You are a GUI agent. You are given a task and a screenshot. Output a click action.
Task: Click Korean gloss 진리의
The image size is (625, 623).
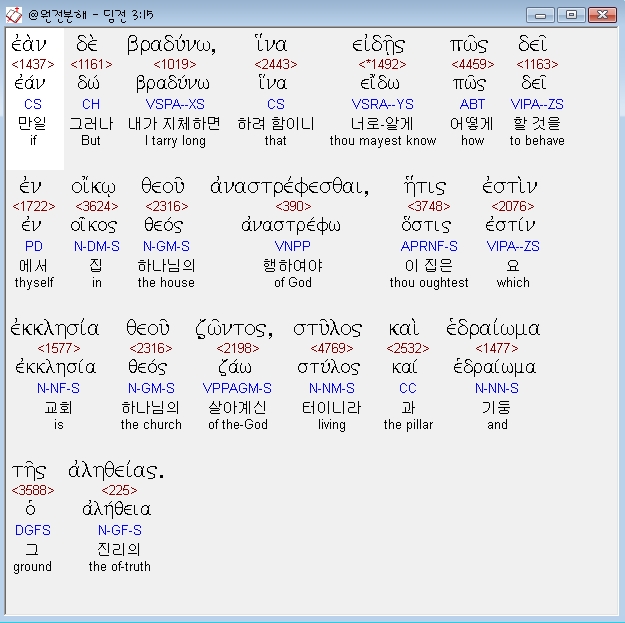119,549
